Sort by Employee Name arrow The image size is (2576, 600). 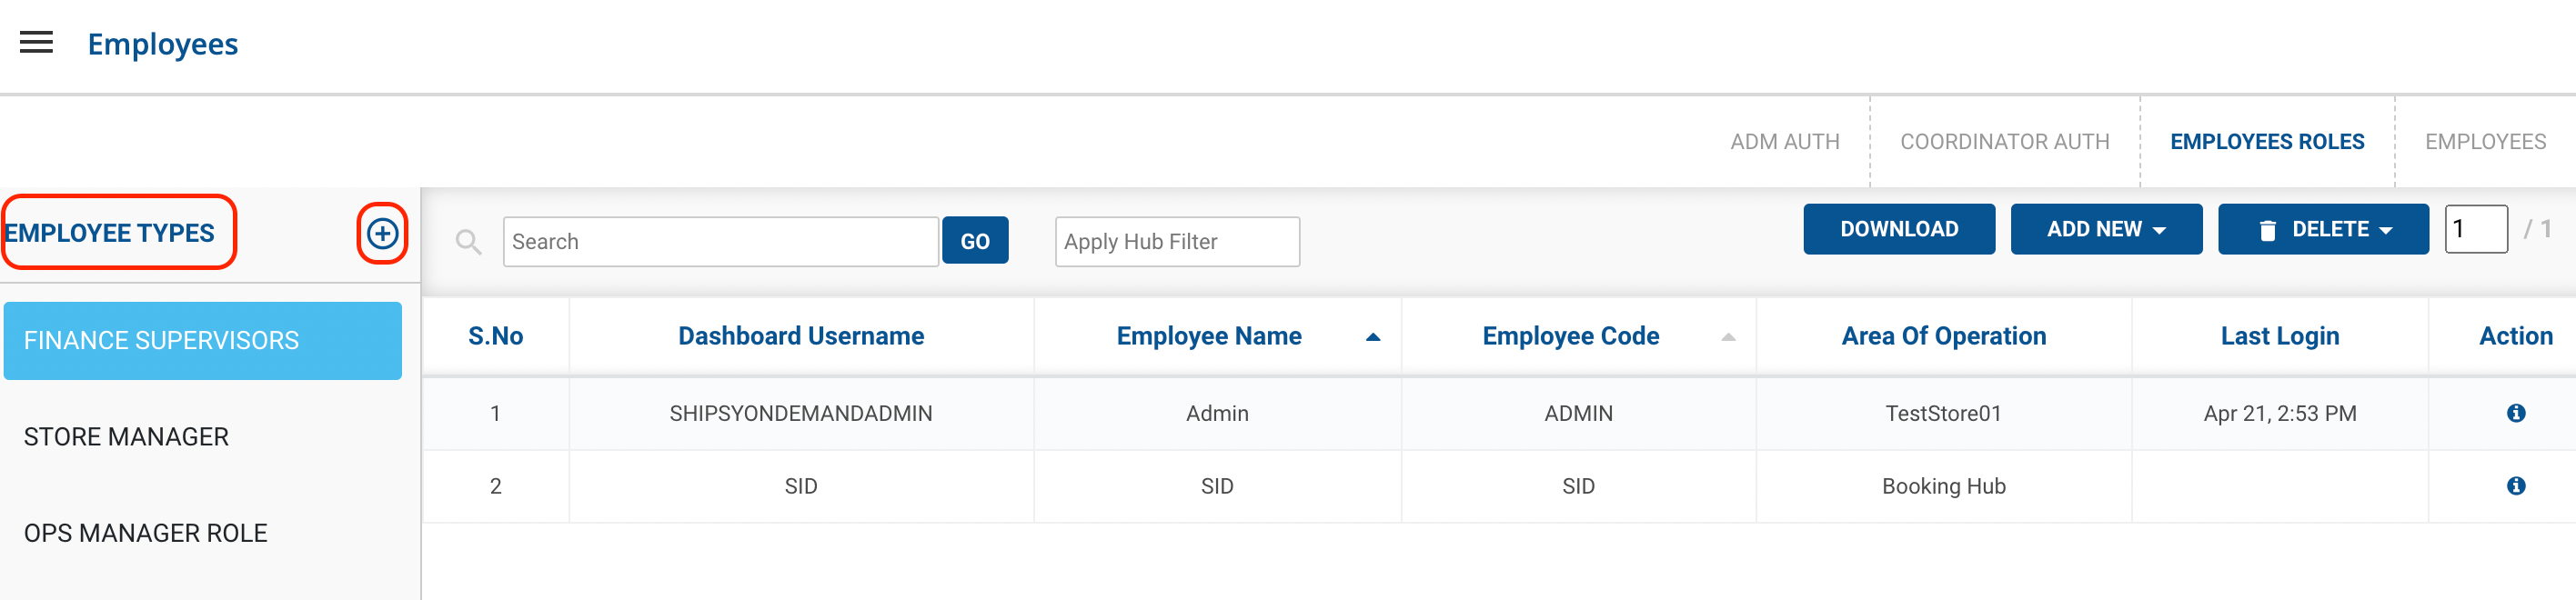coord(1372,338)
